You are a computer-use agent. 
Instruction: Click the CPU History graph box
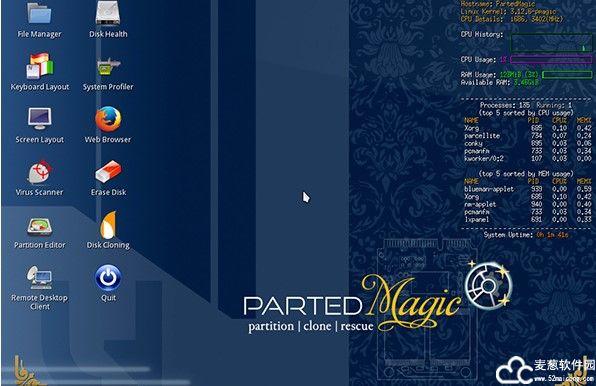551,43
